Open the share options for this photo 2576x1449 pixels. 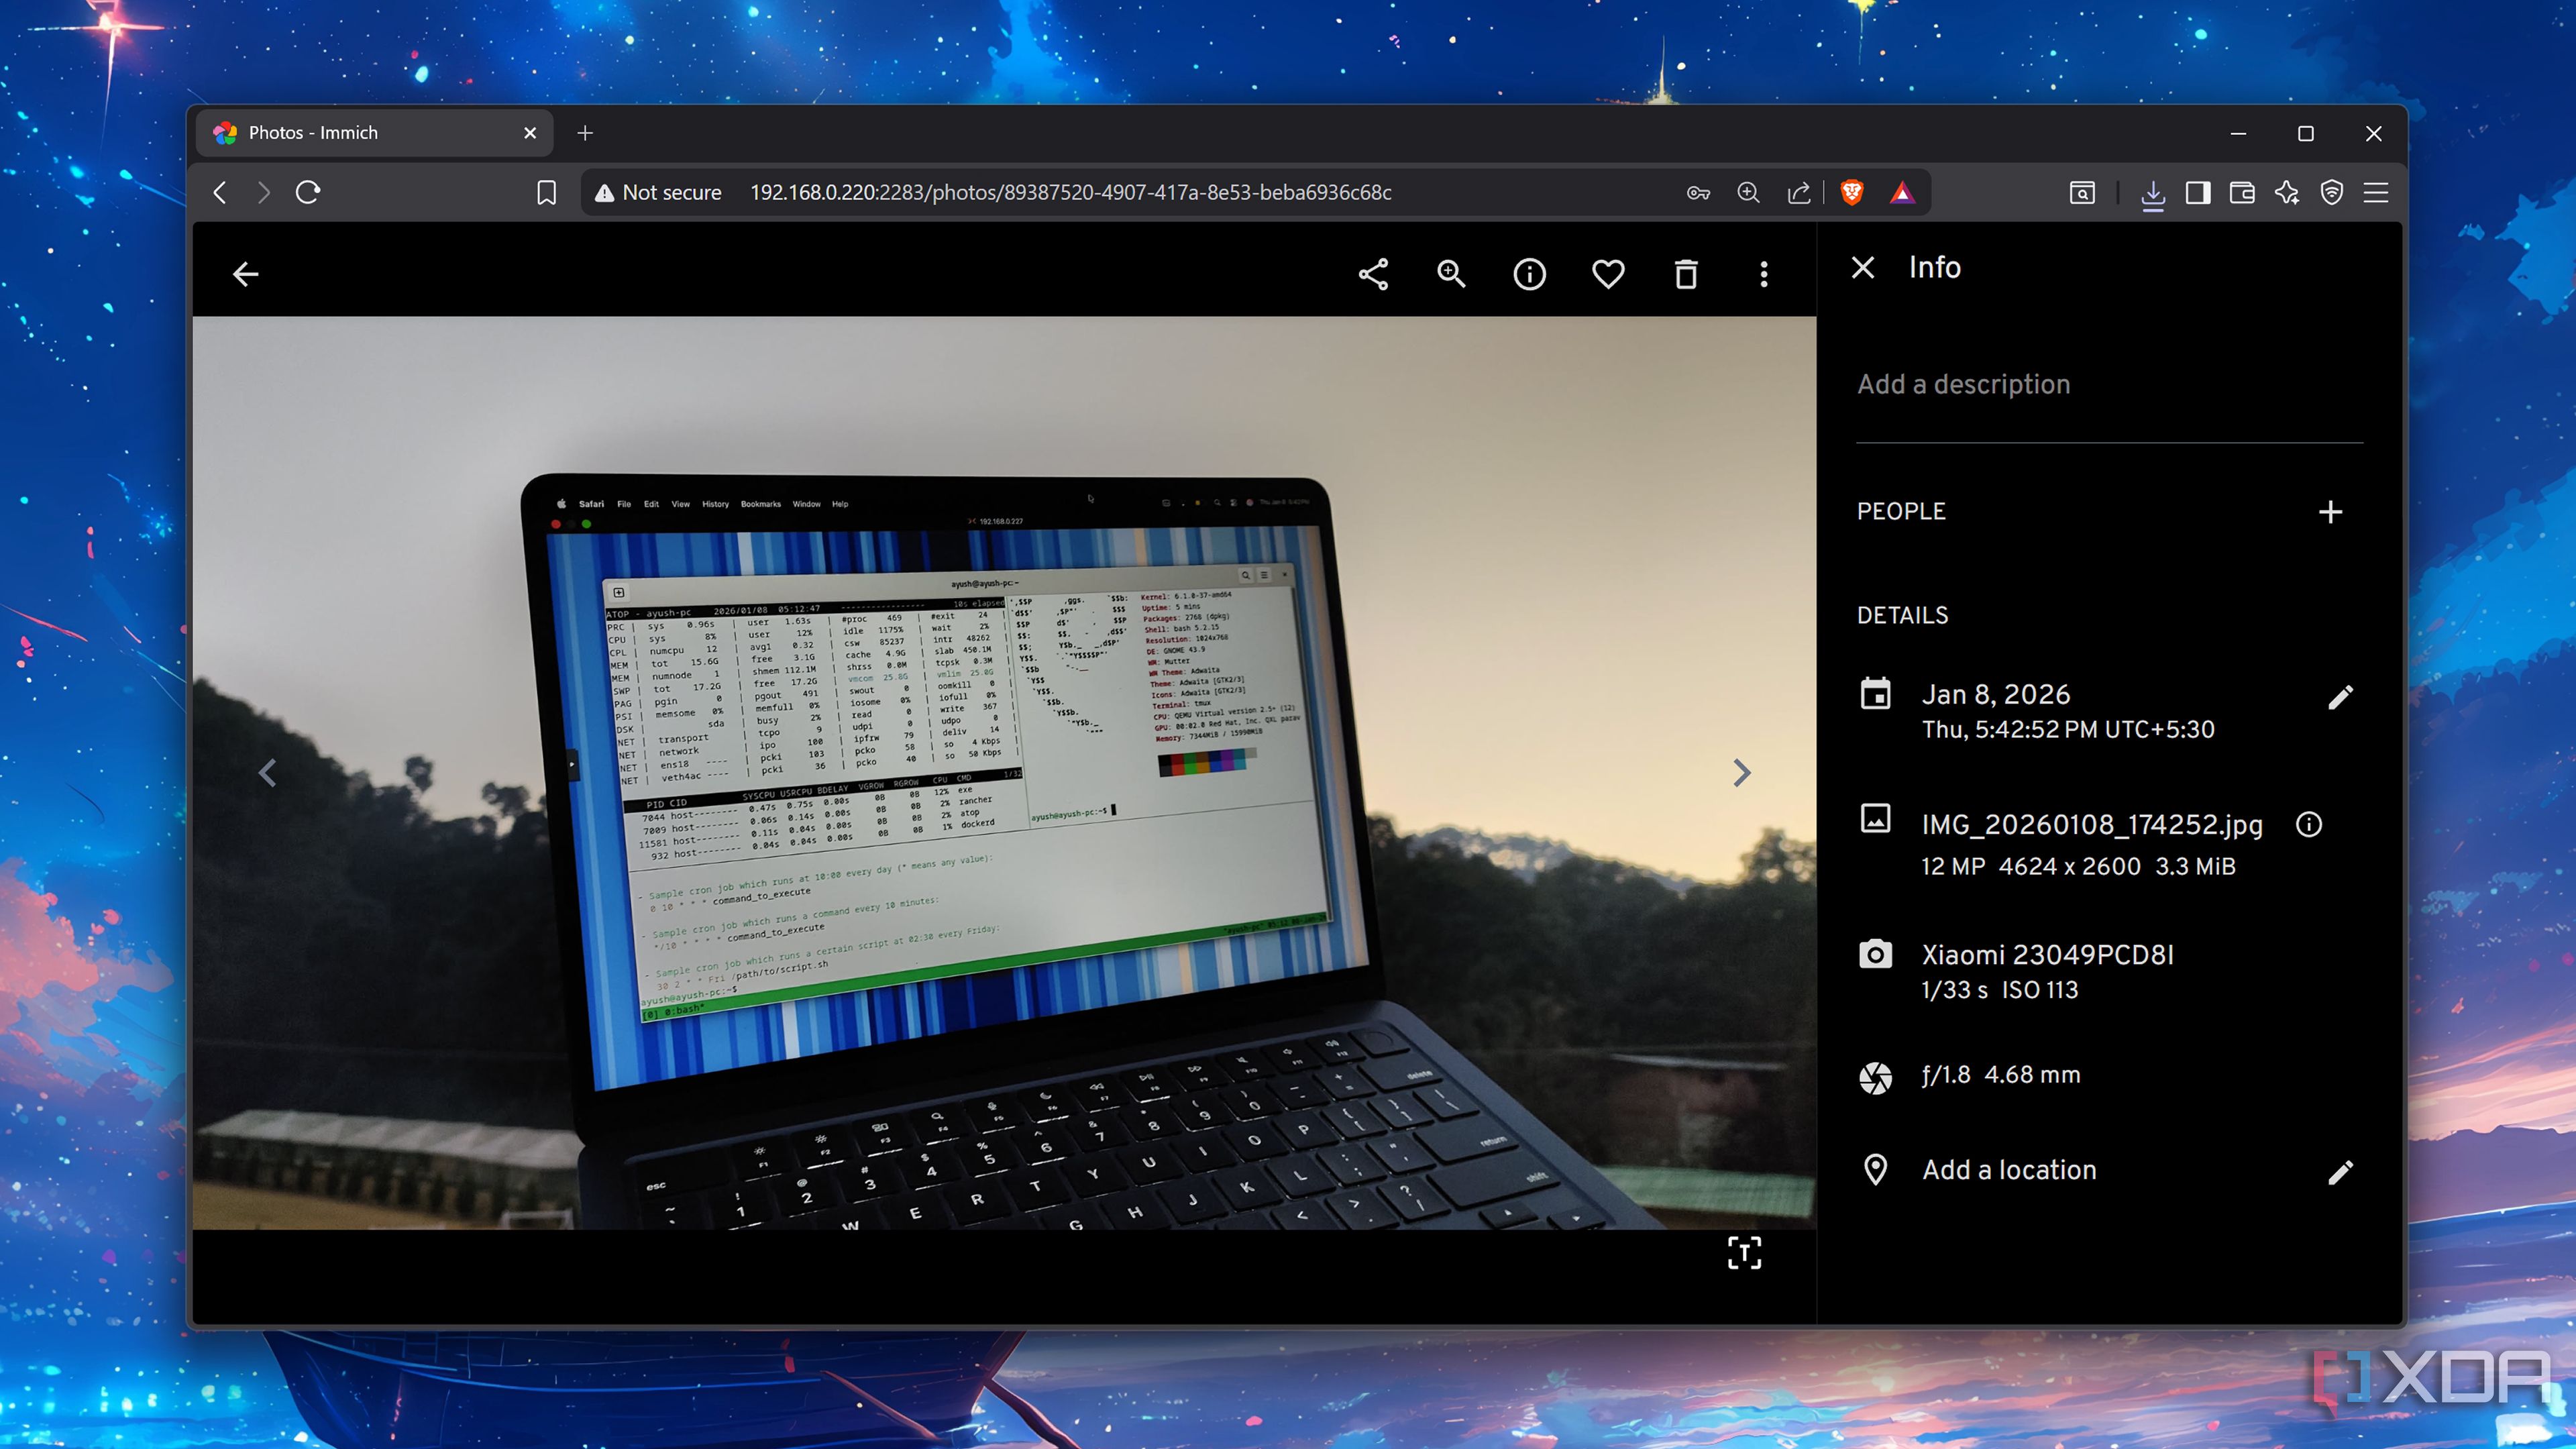[x=1373, y=274]
